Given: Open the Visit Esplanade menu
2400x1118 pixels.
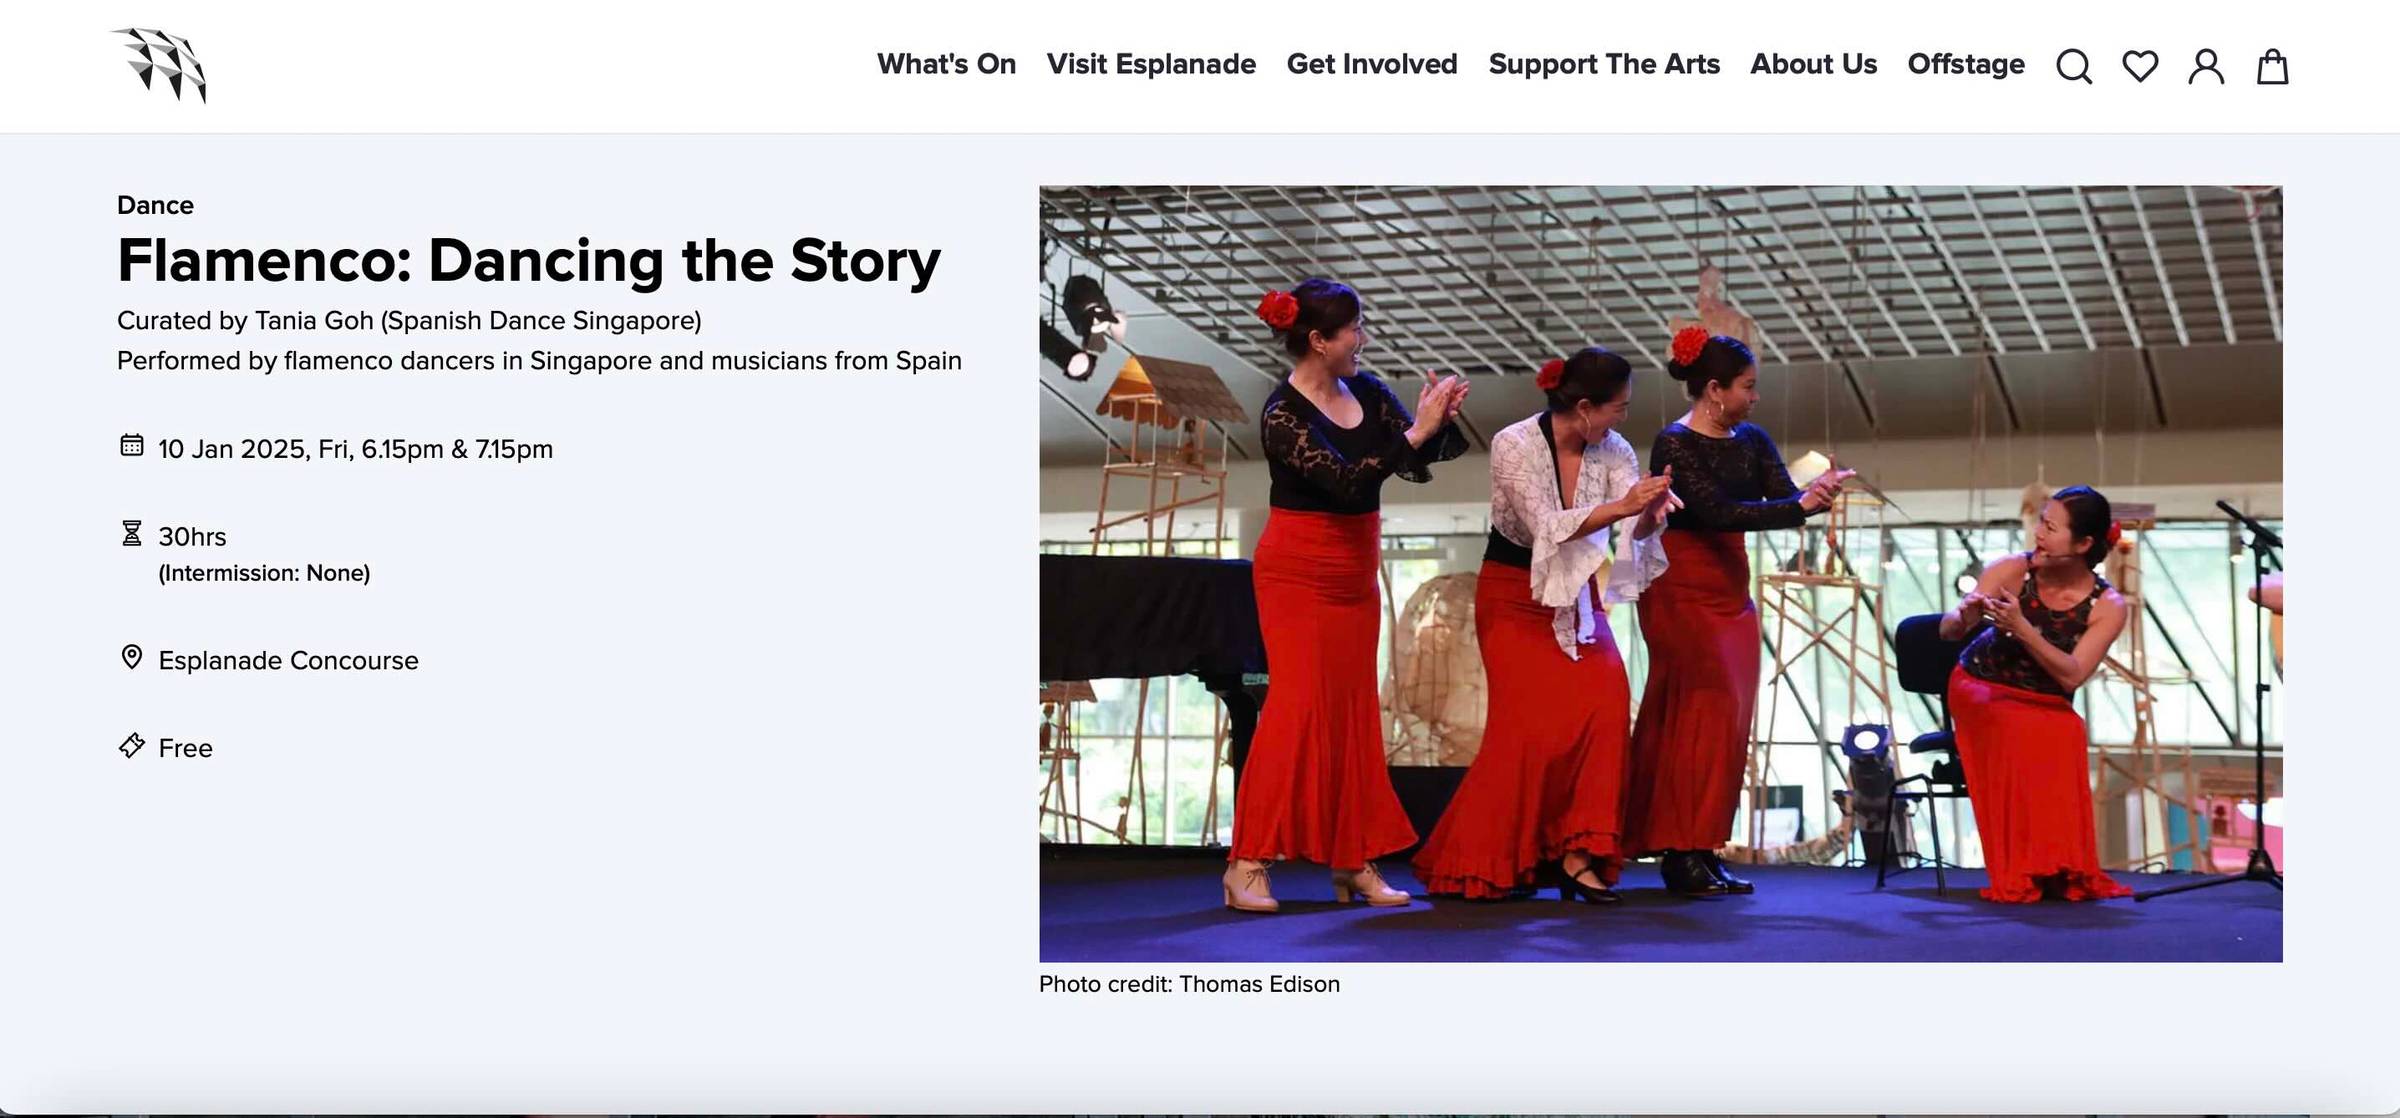Looking at the screenshot, I should tap(1151, 64).
